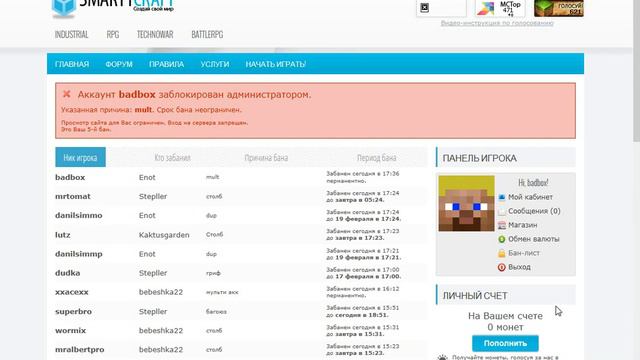Image resolution: width=640 pixels, height=360 pixels.
Task: Click the green Обмен валюты icon
Action: coord(502,239)
